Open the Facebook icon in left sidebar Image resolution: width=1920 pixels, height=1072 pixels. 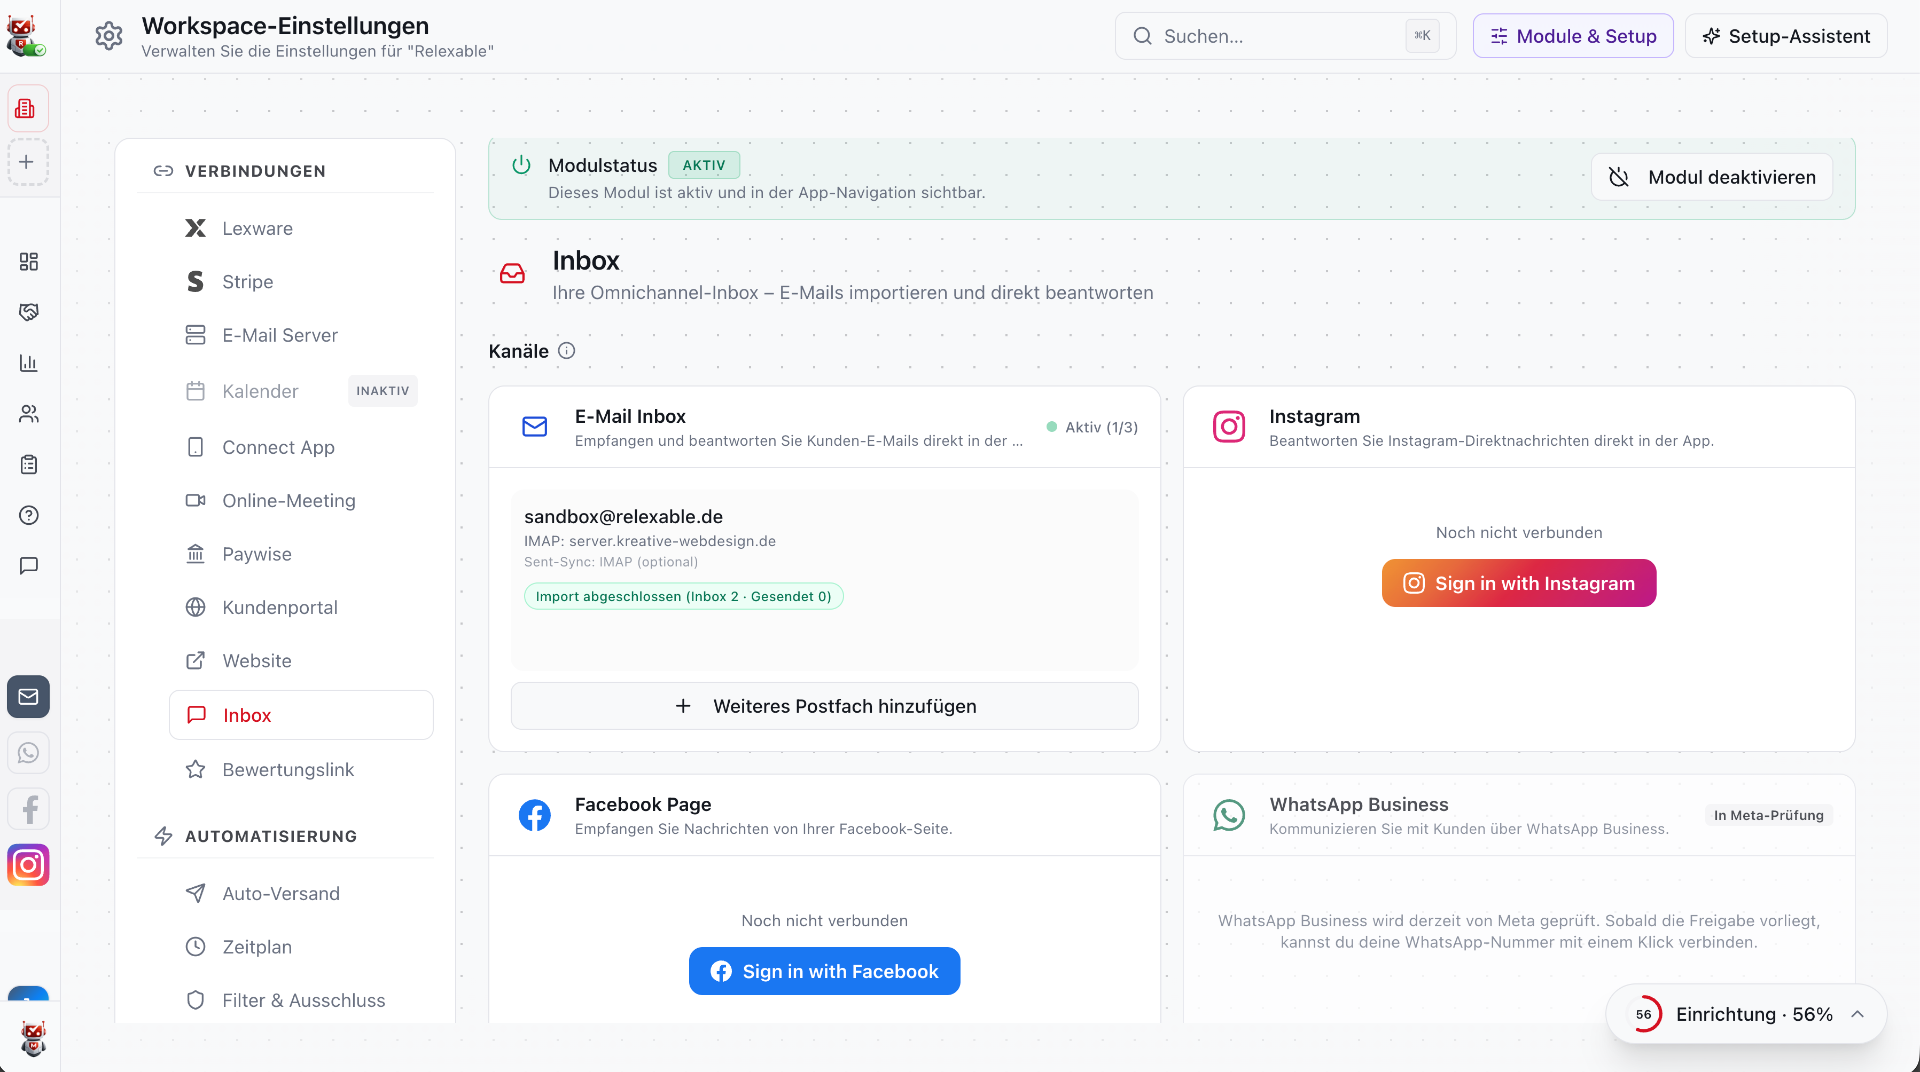coord(28,809)
